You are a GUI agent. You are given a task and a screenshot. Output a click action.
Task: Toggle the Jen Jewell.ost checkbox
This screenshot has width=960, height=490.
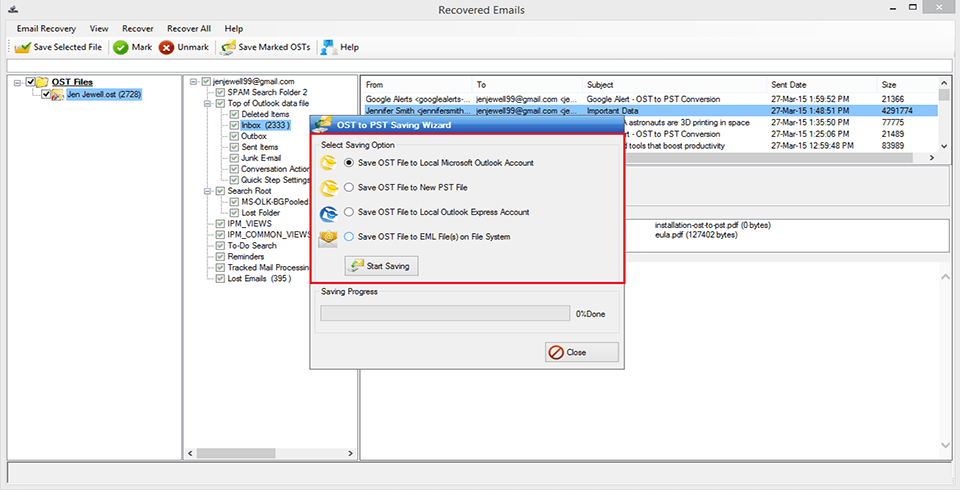(x=46, y=94)
